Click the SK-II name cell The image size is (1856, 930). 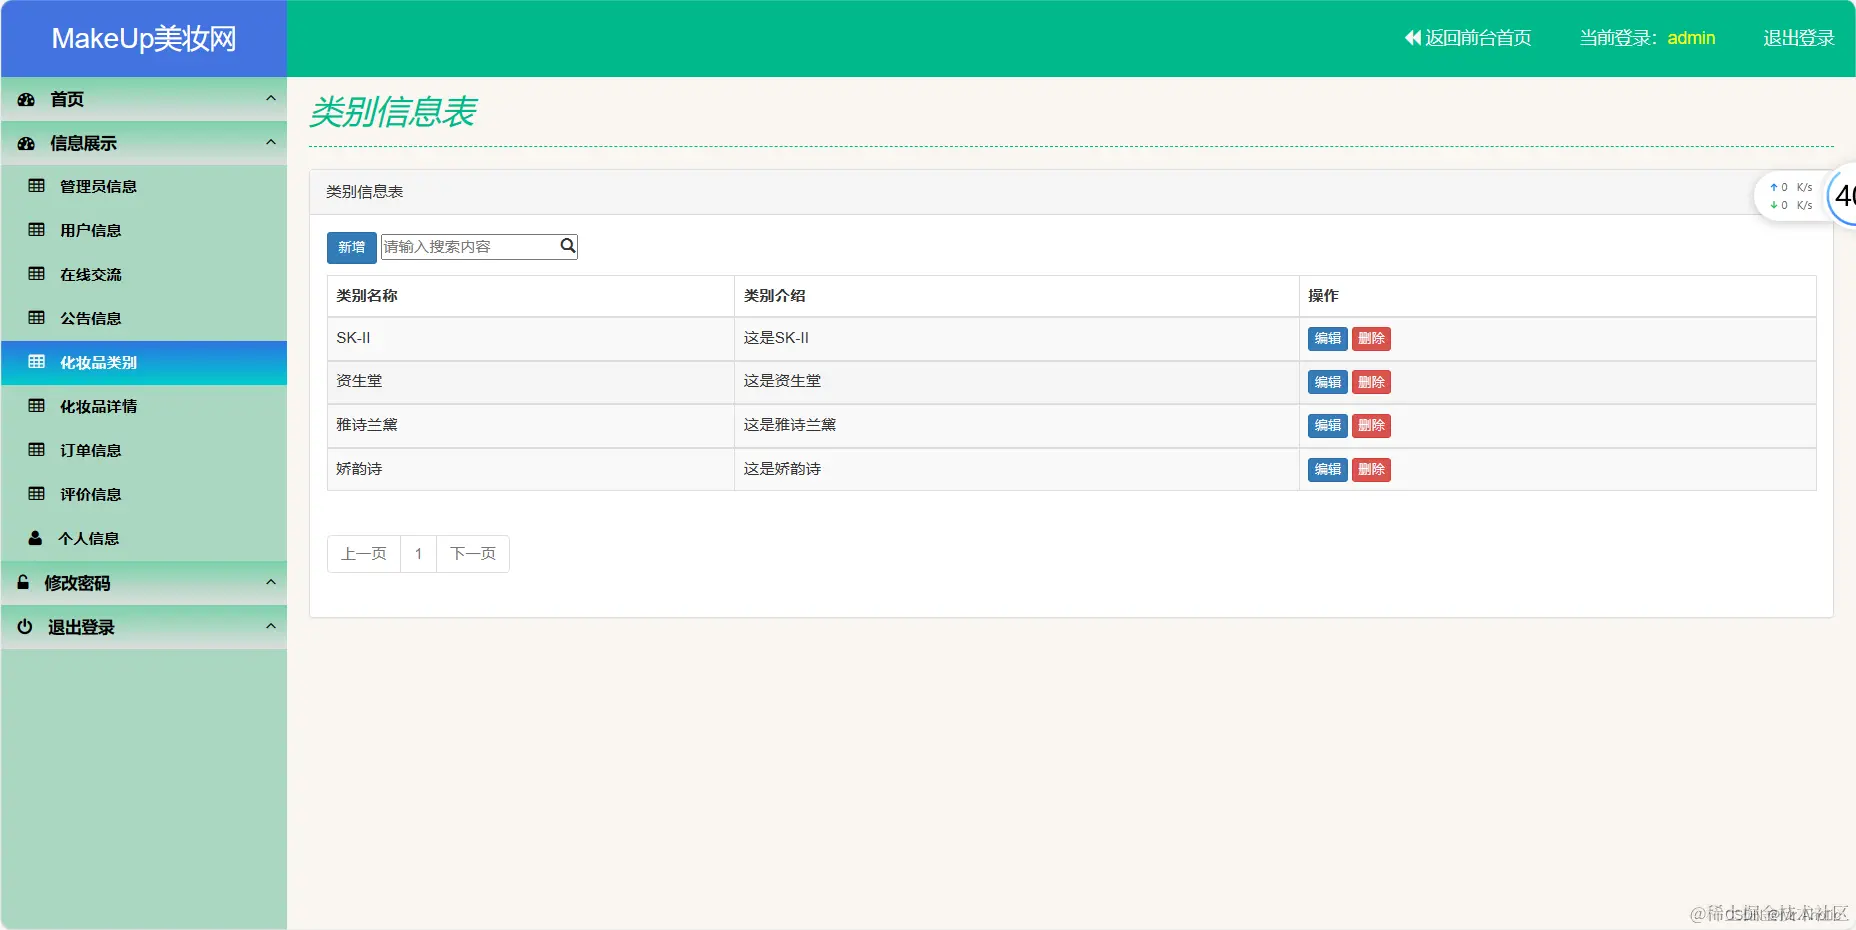[x=531, y=339]
